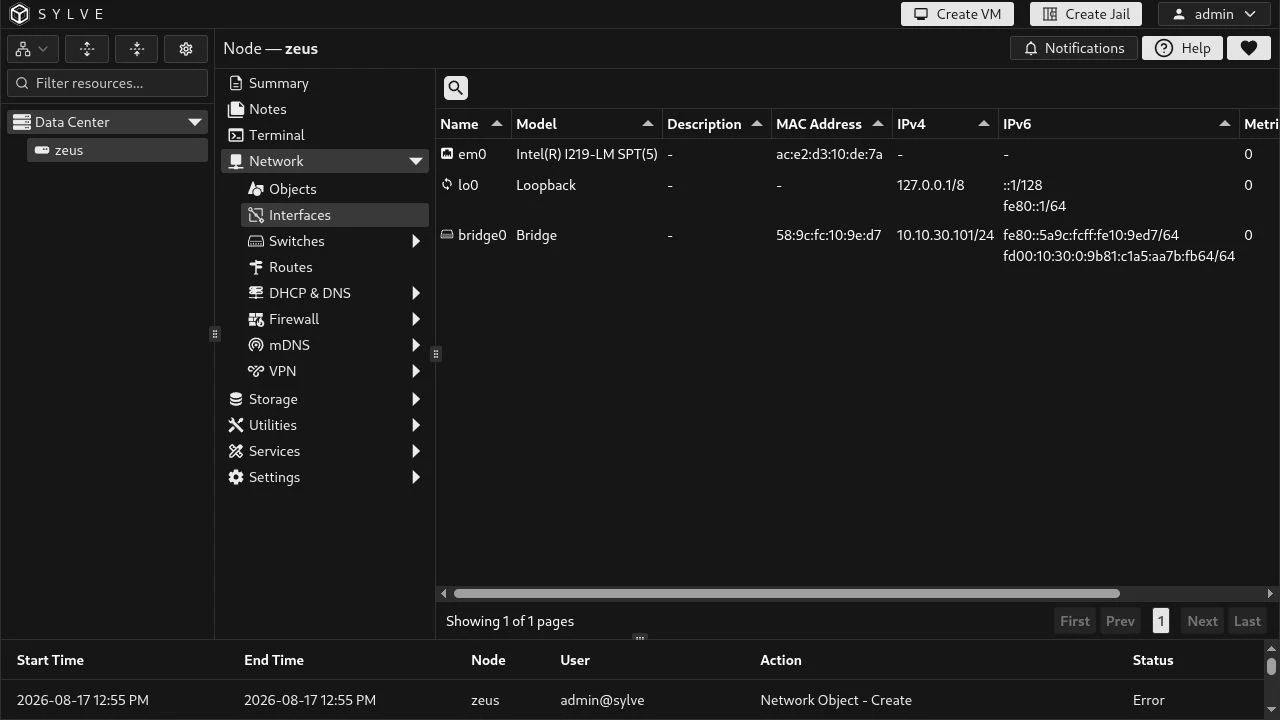Click the Last pagination button
The width and height of the screenshot is (1280, 720).
point(1247,621)
